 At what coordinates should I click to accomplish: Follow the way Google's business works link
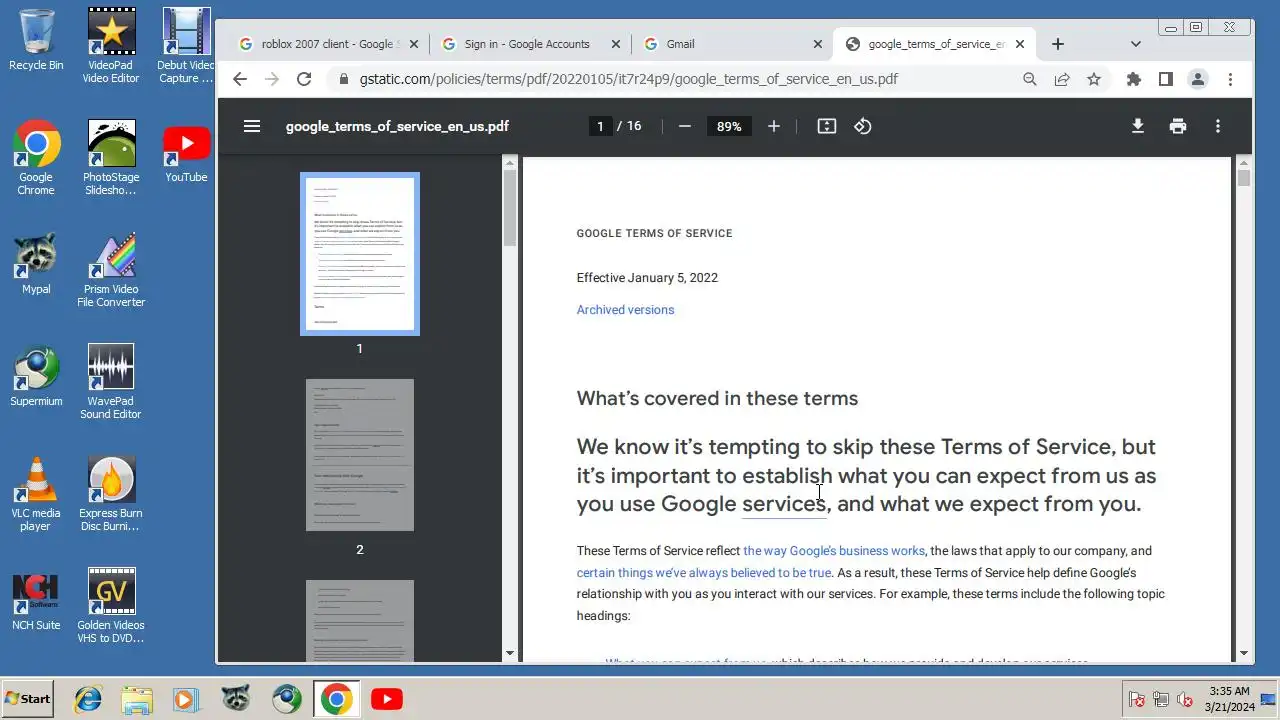click(x=834, y=551)
